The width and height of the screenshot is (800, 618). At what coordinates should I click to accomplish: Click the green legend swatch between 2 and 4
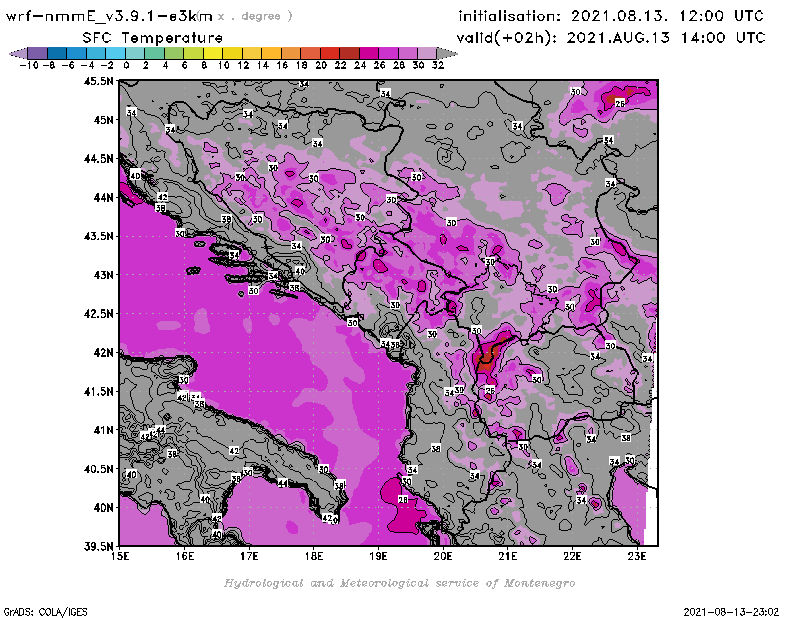point(155,53)
